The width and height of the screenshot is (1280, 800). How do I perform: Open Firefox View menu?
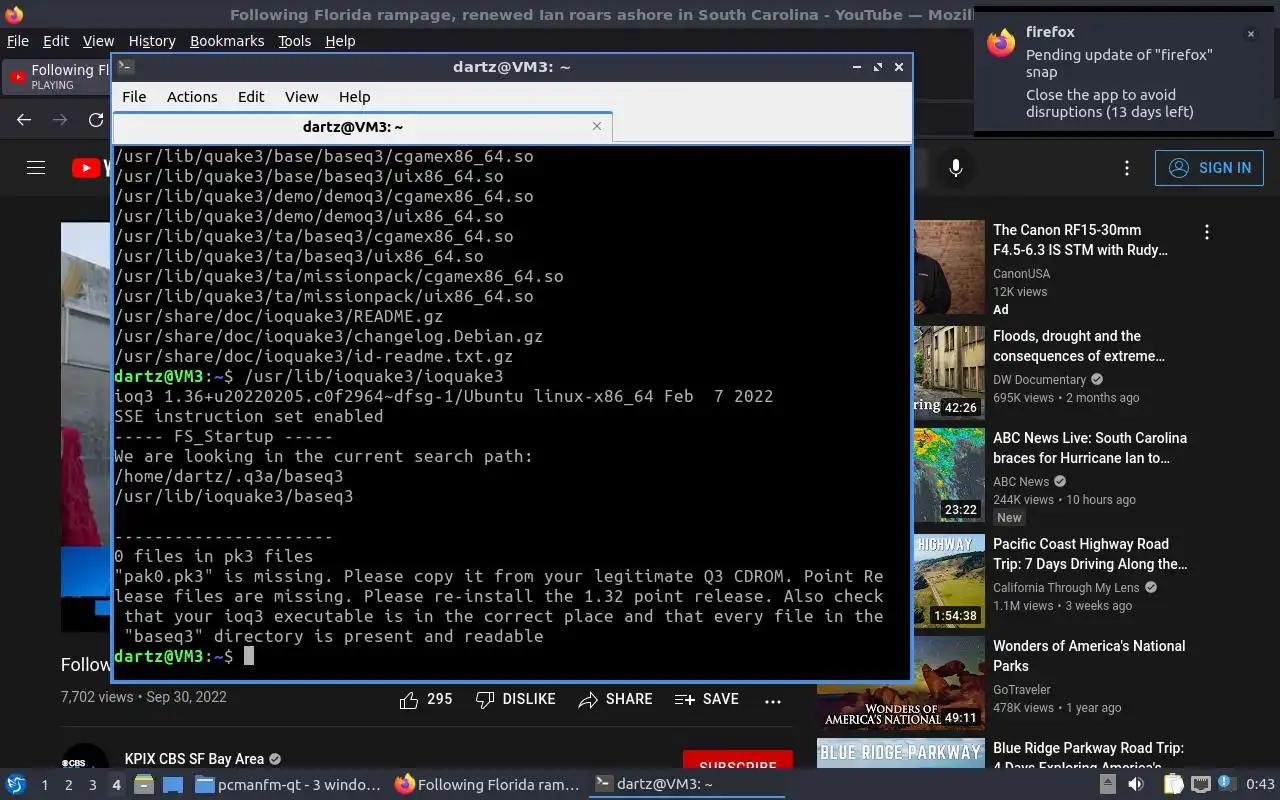click(98, 41)
